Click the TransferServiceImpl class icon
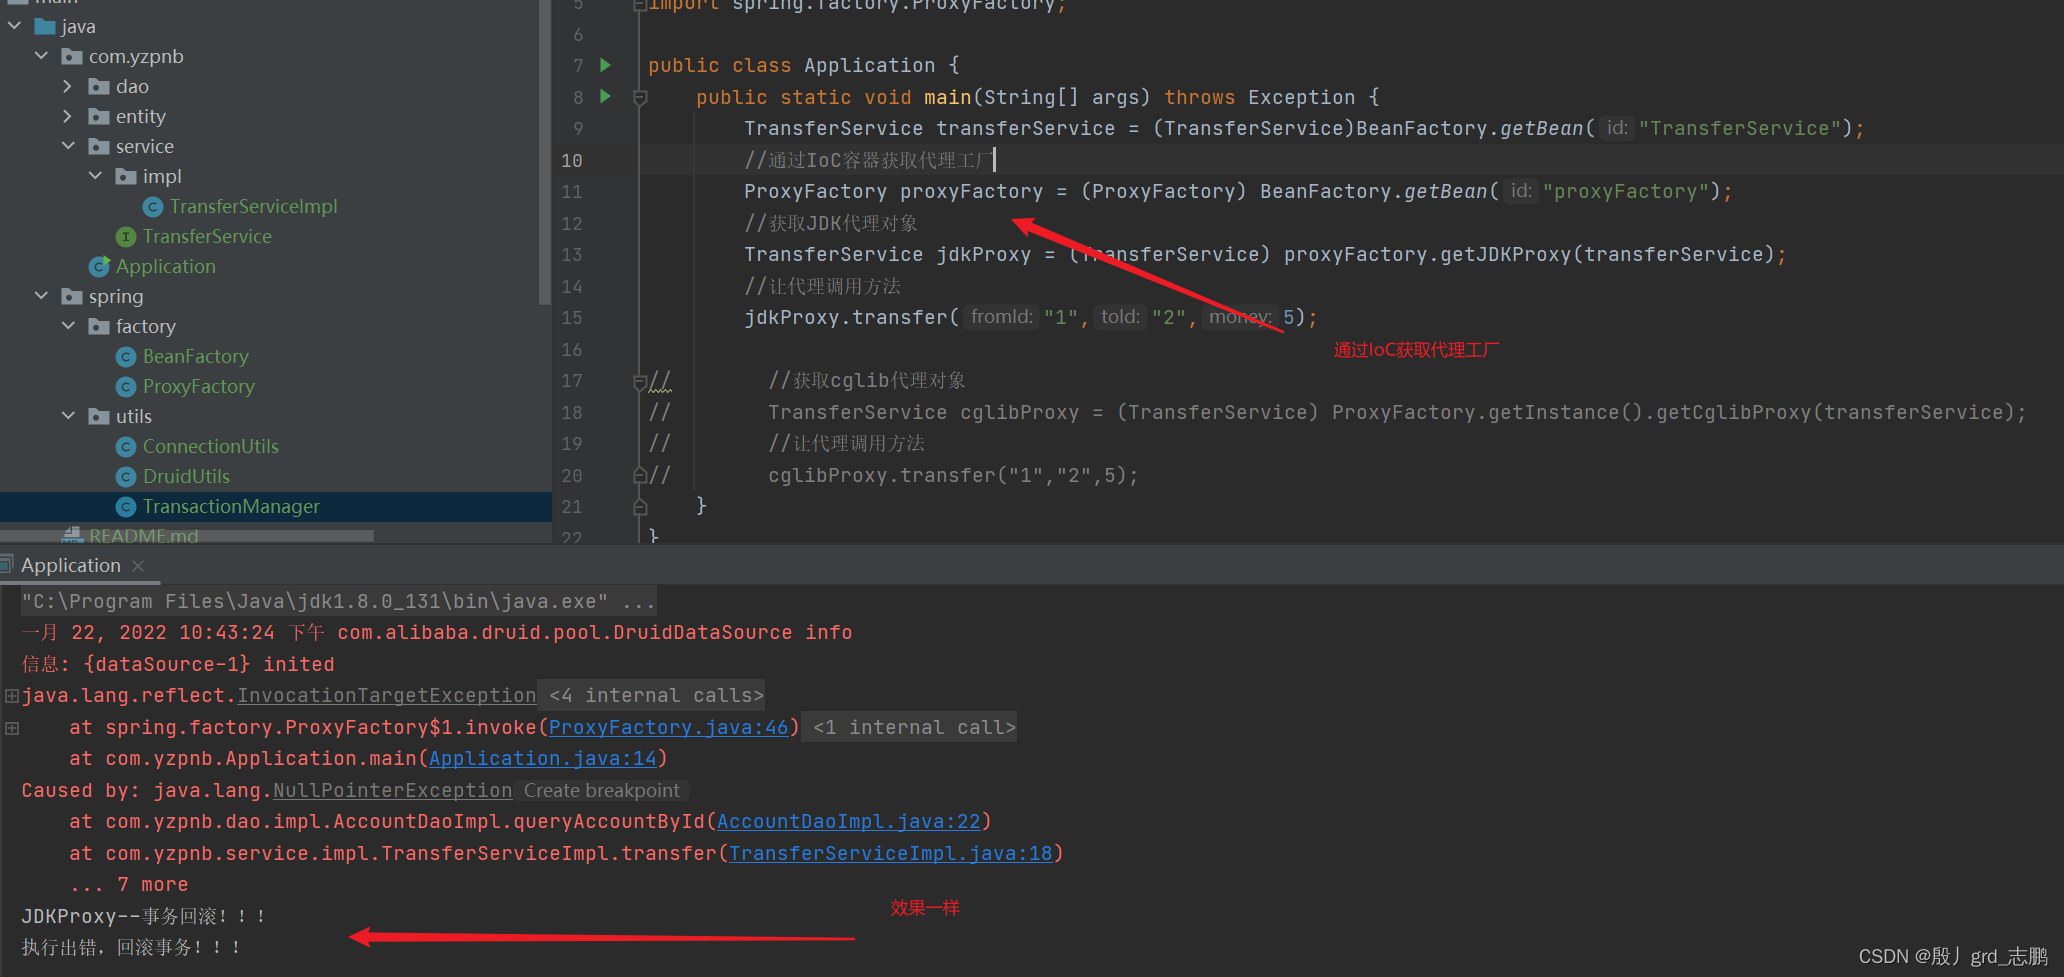Screen dimensions: 2064x977 [x=153, y=206]
